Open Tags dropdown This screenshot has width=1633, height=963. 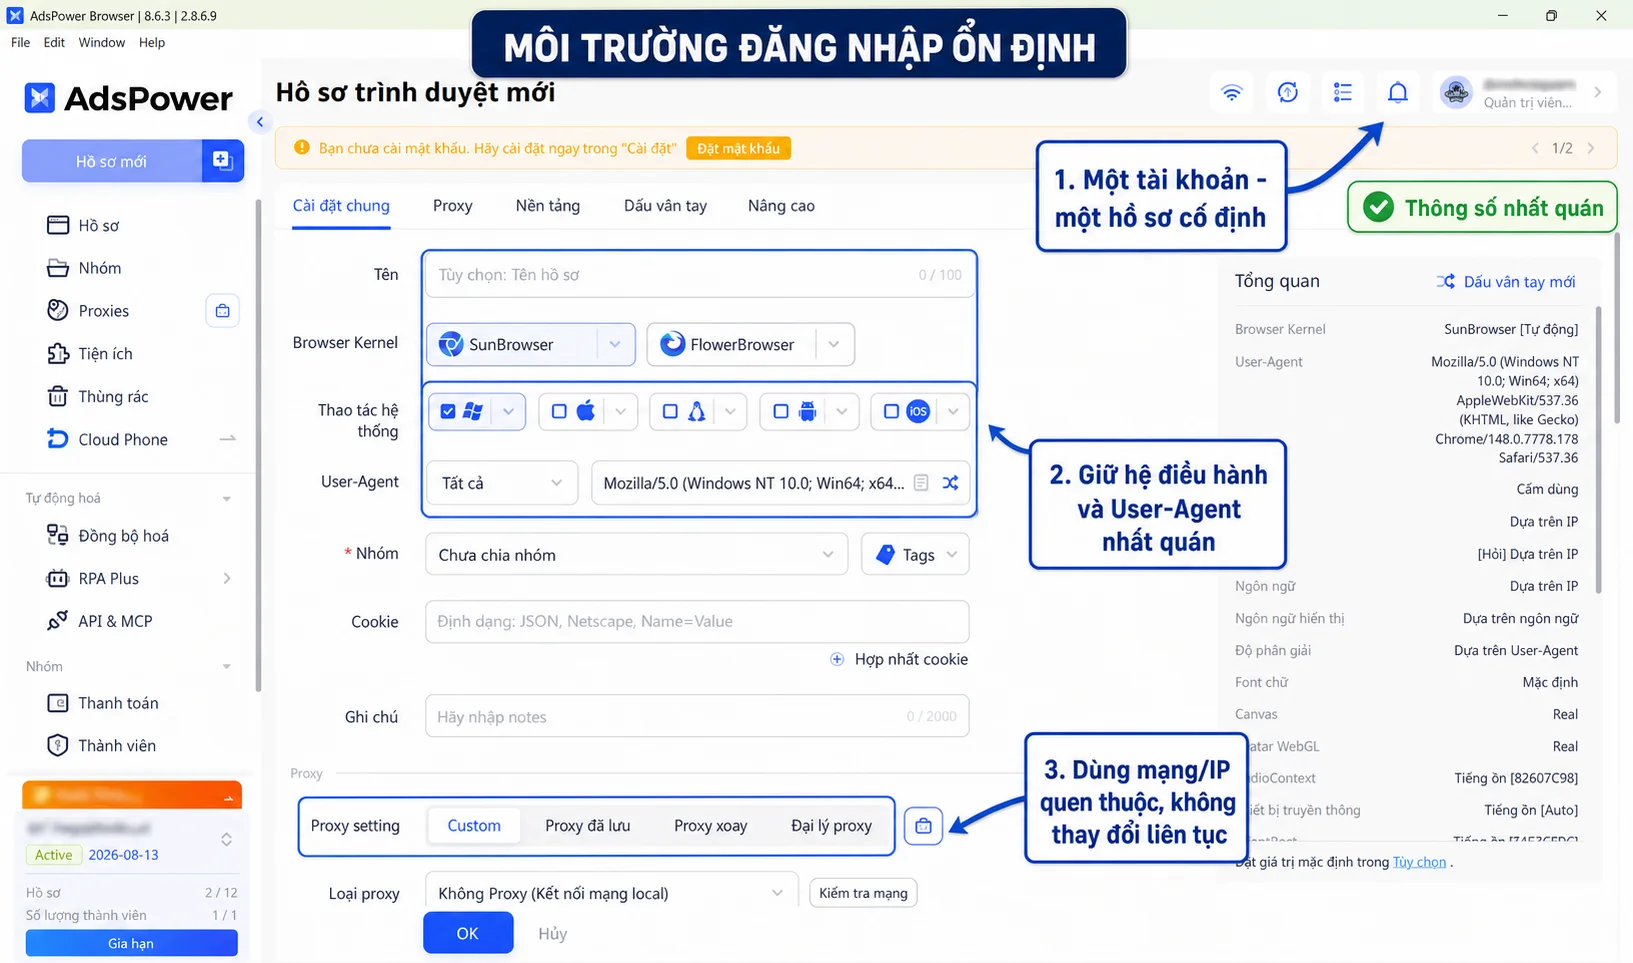(x=915, y=554)
